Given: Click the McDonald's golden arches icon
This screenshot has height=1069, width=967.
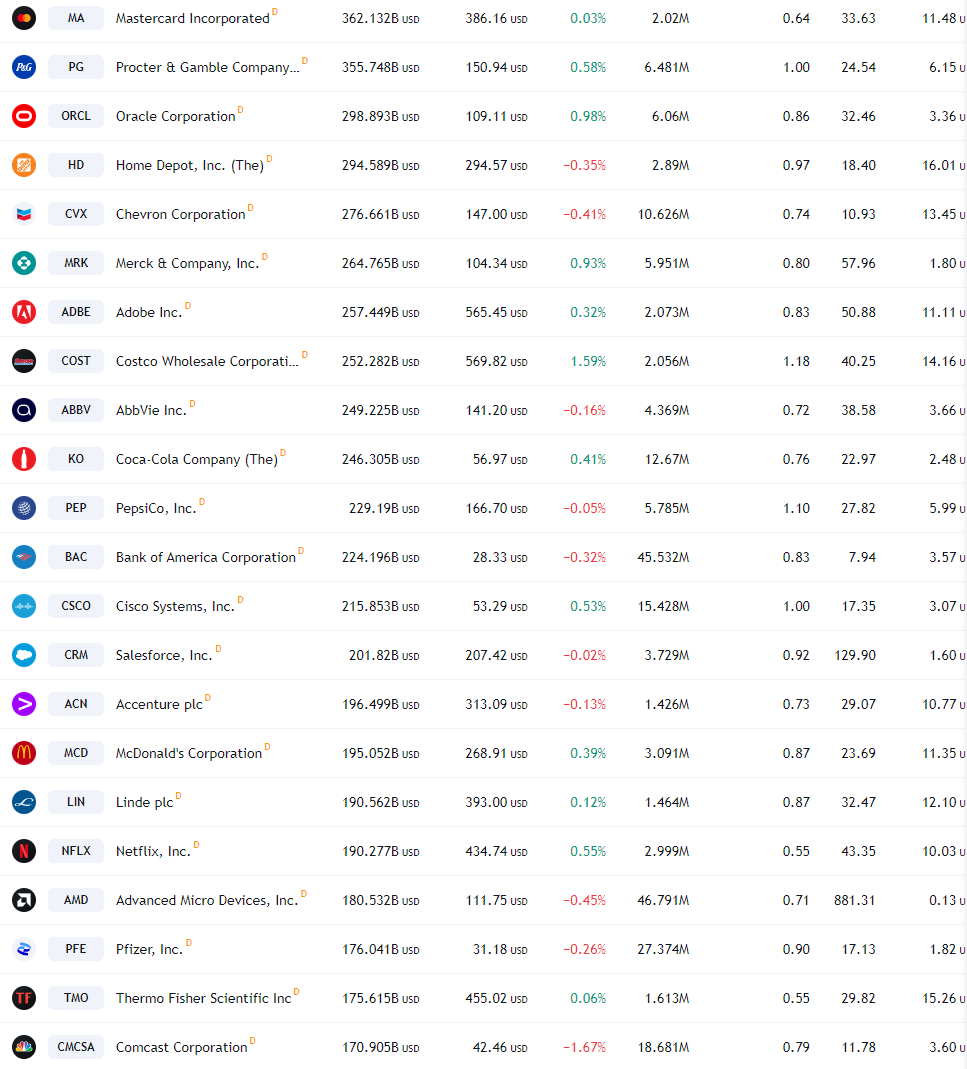Looking at the screenshot, I should coord(24,753).
